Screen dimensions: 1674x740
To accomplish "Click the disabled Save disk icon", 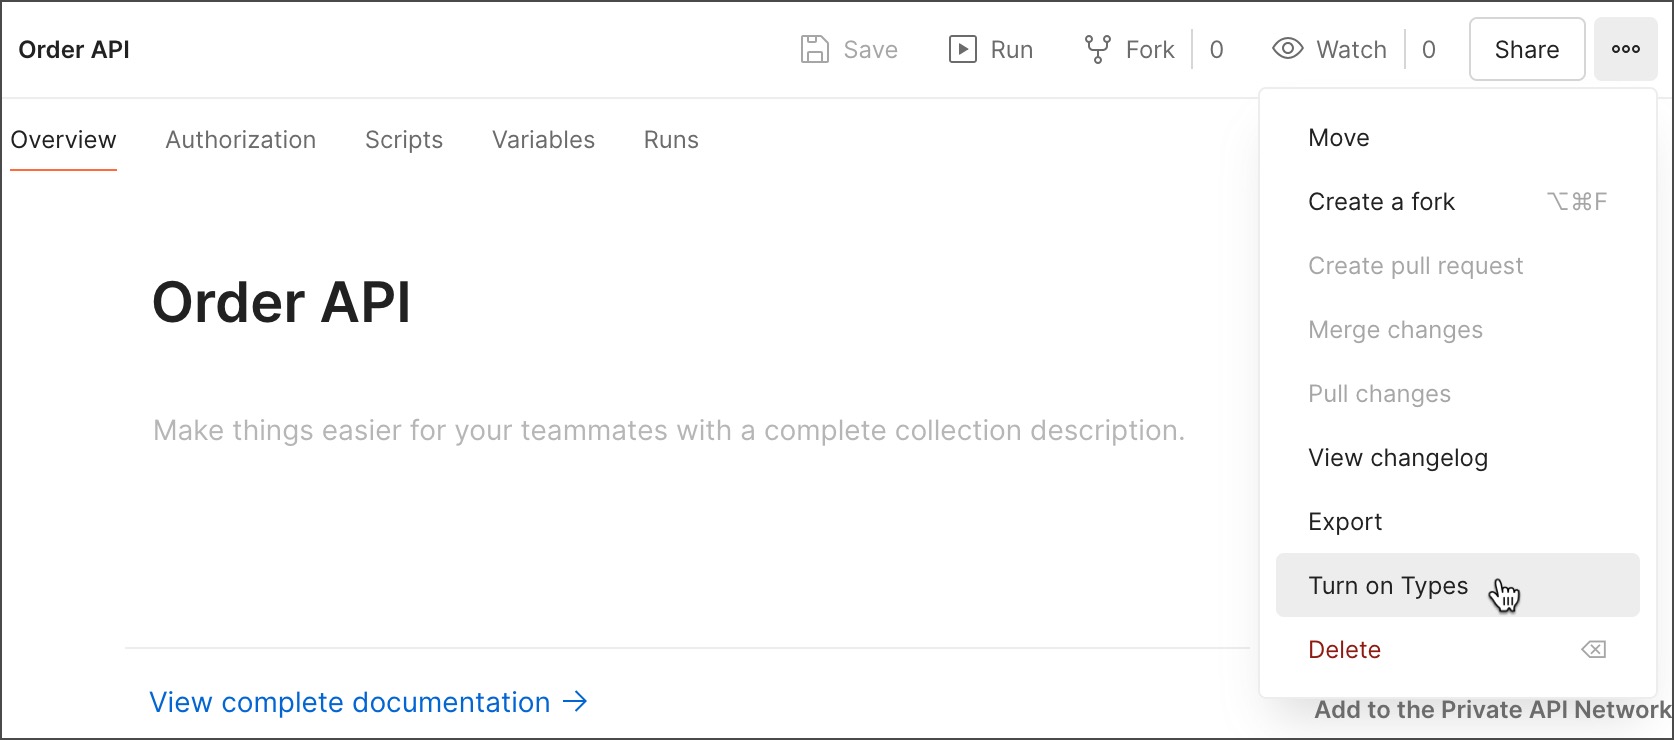I will click(815, 49).
